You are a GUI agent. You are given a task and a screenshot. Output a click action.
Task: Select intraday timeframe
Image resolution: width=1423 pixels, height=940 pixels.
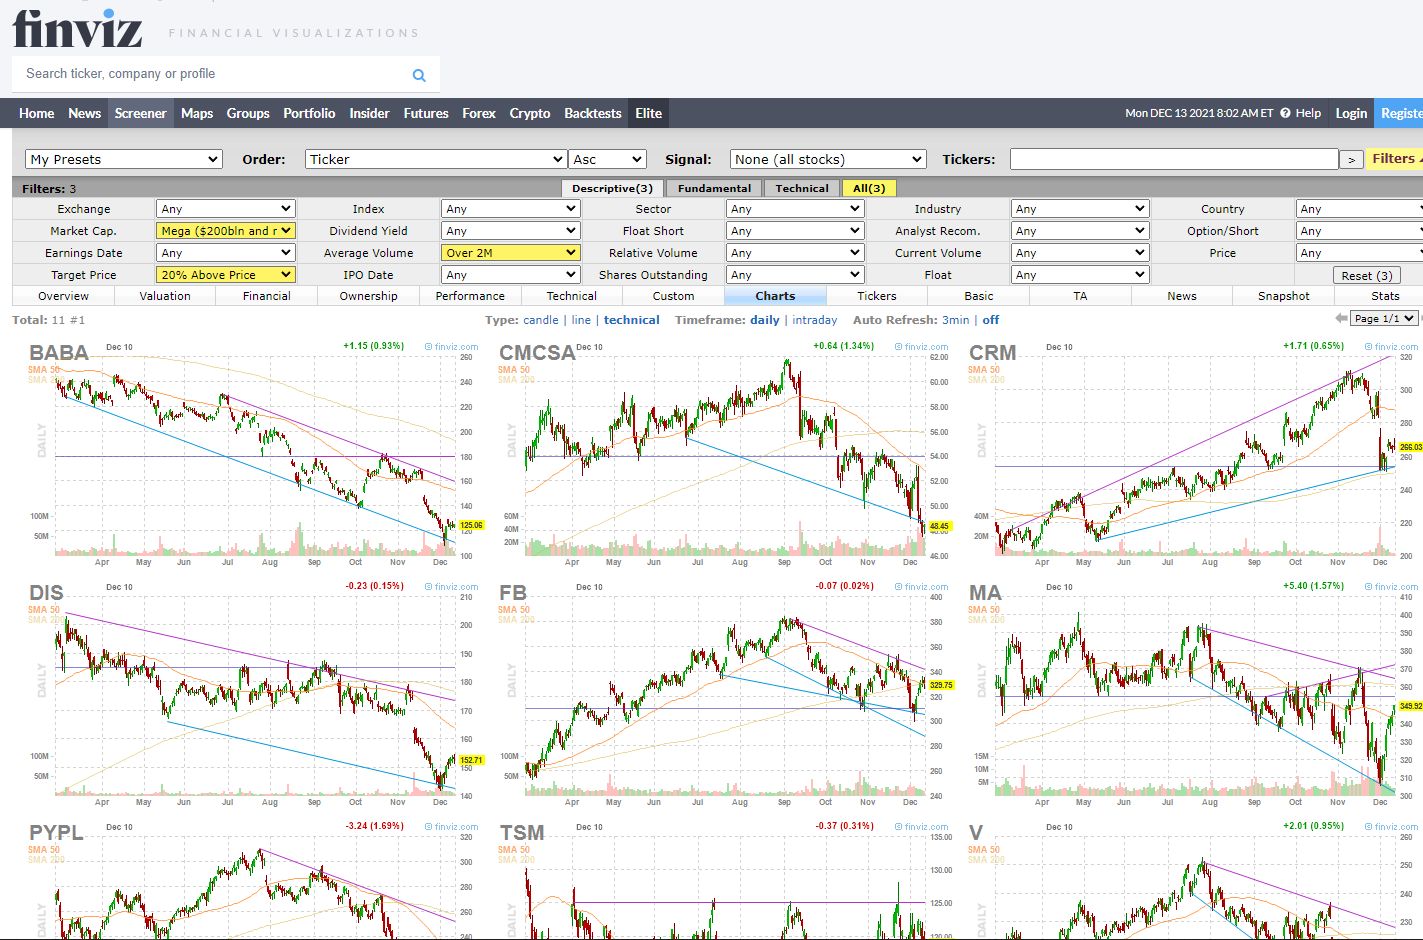click(x=815, y=320)
